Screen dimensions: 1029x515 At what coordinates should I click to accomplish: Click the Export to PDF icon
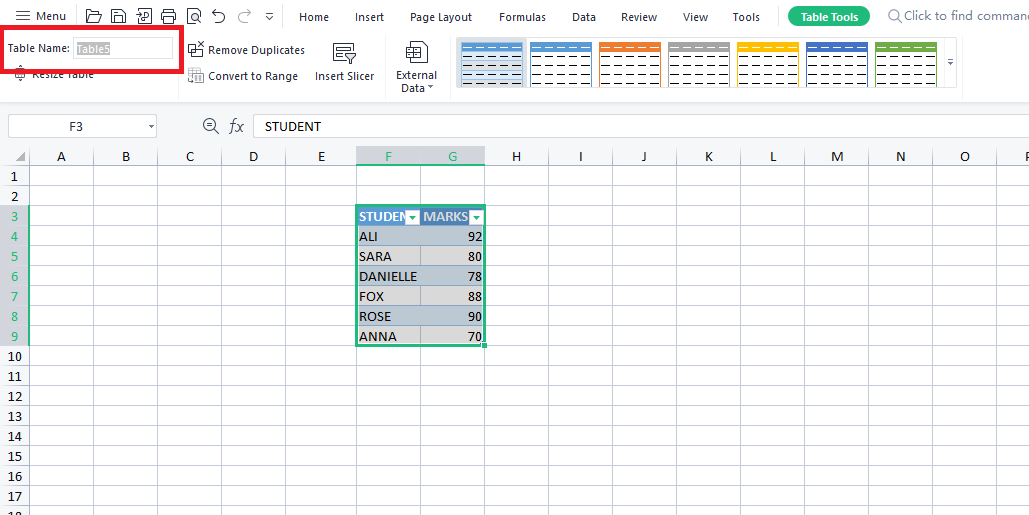click(144, 16)
